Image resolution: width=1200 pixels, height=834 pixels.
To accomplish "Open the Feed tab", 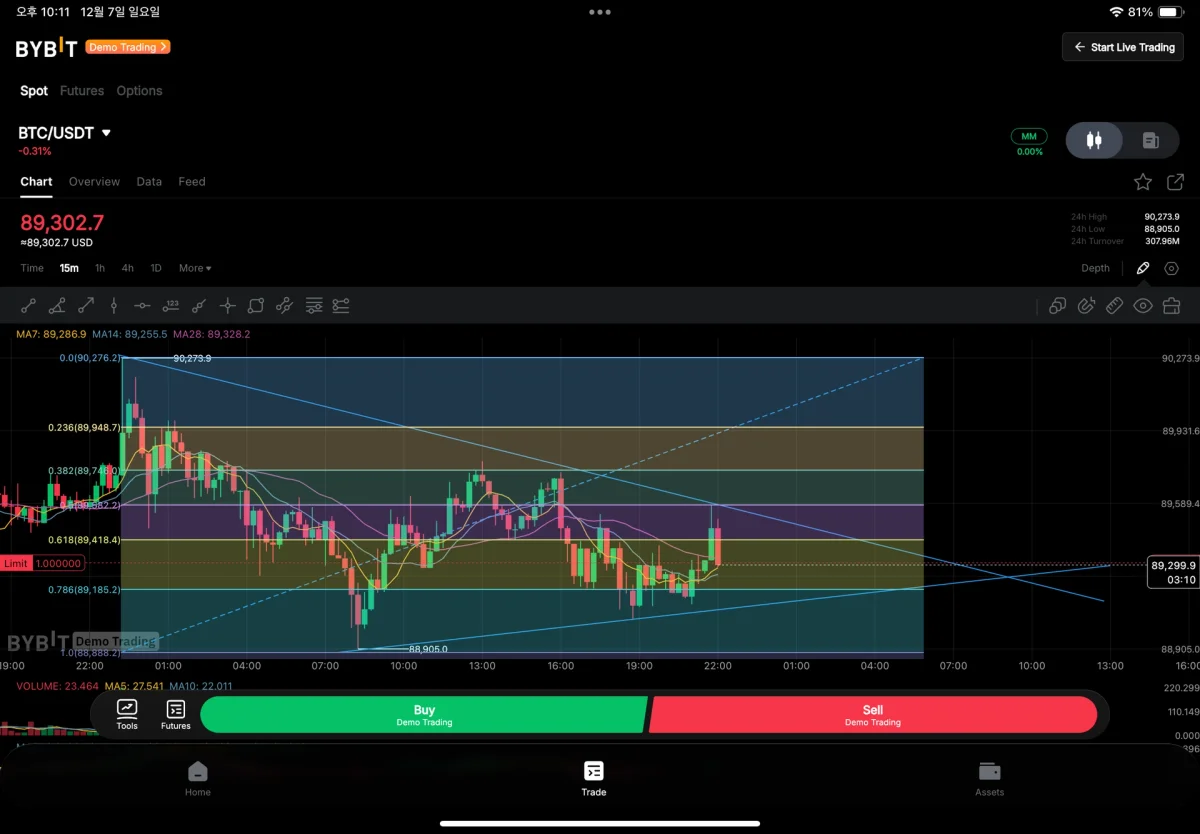I will (192, 182).
